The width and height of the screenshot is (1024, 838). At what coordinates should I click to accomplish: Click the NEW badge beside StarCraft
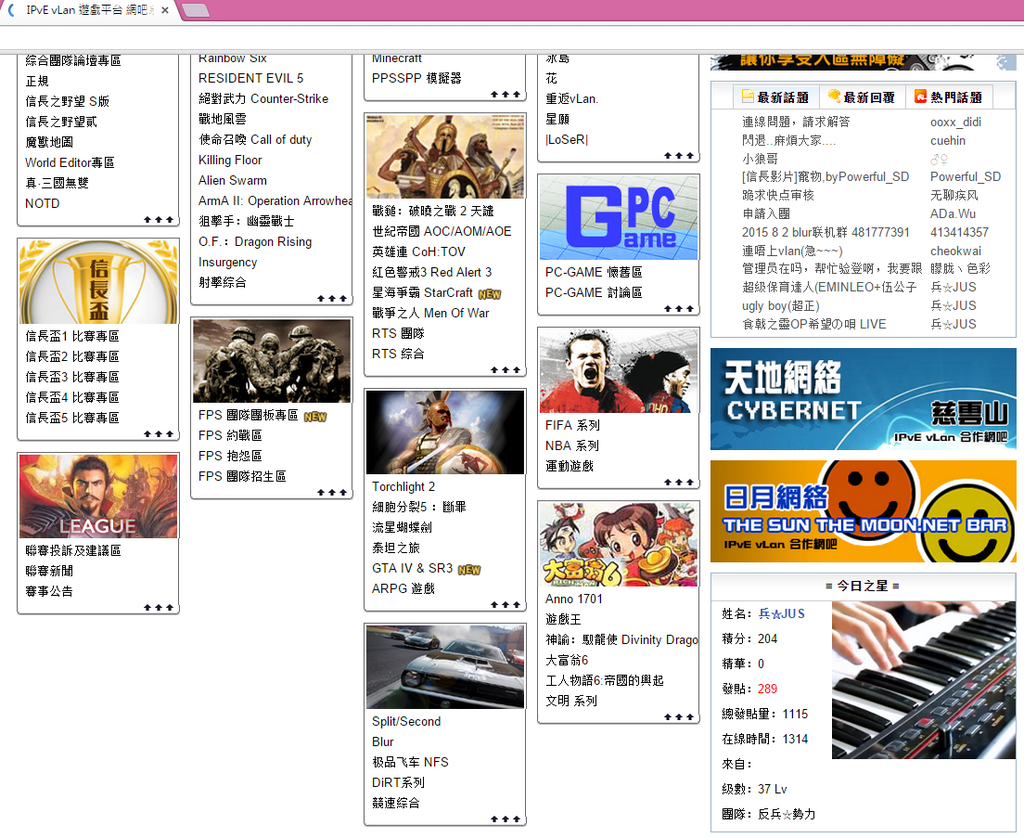tap(489, 294)
